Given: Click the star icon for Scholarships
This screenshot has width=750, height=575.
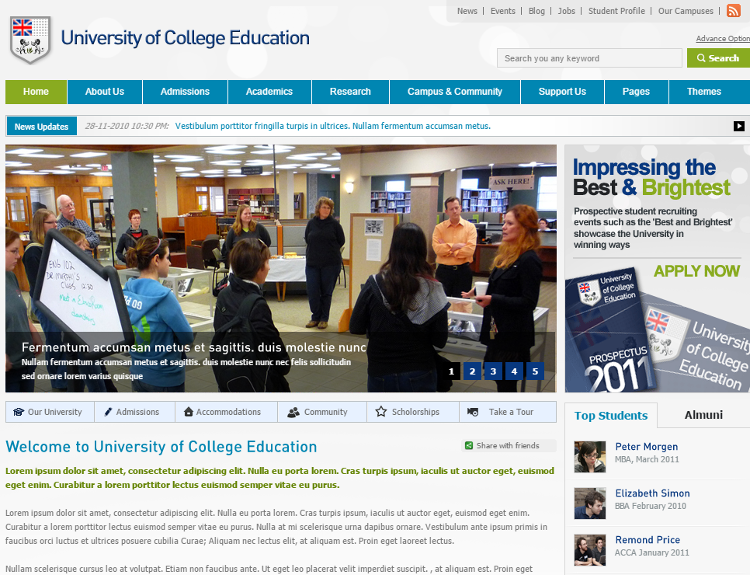Looking at the screenshot, I should (x=381, y=411).
